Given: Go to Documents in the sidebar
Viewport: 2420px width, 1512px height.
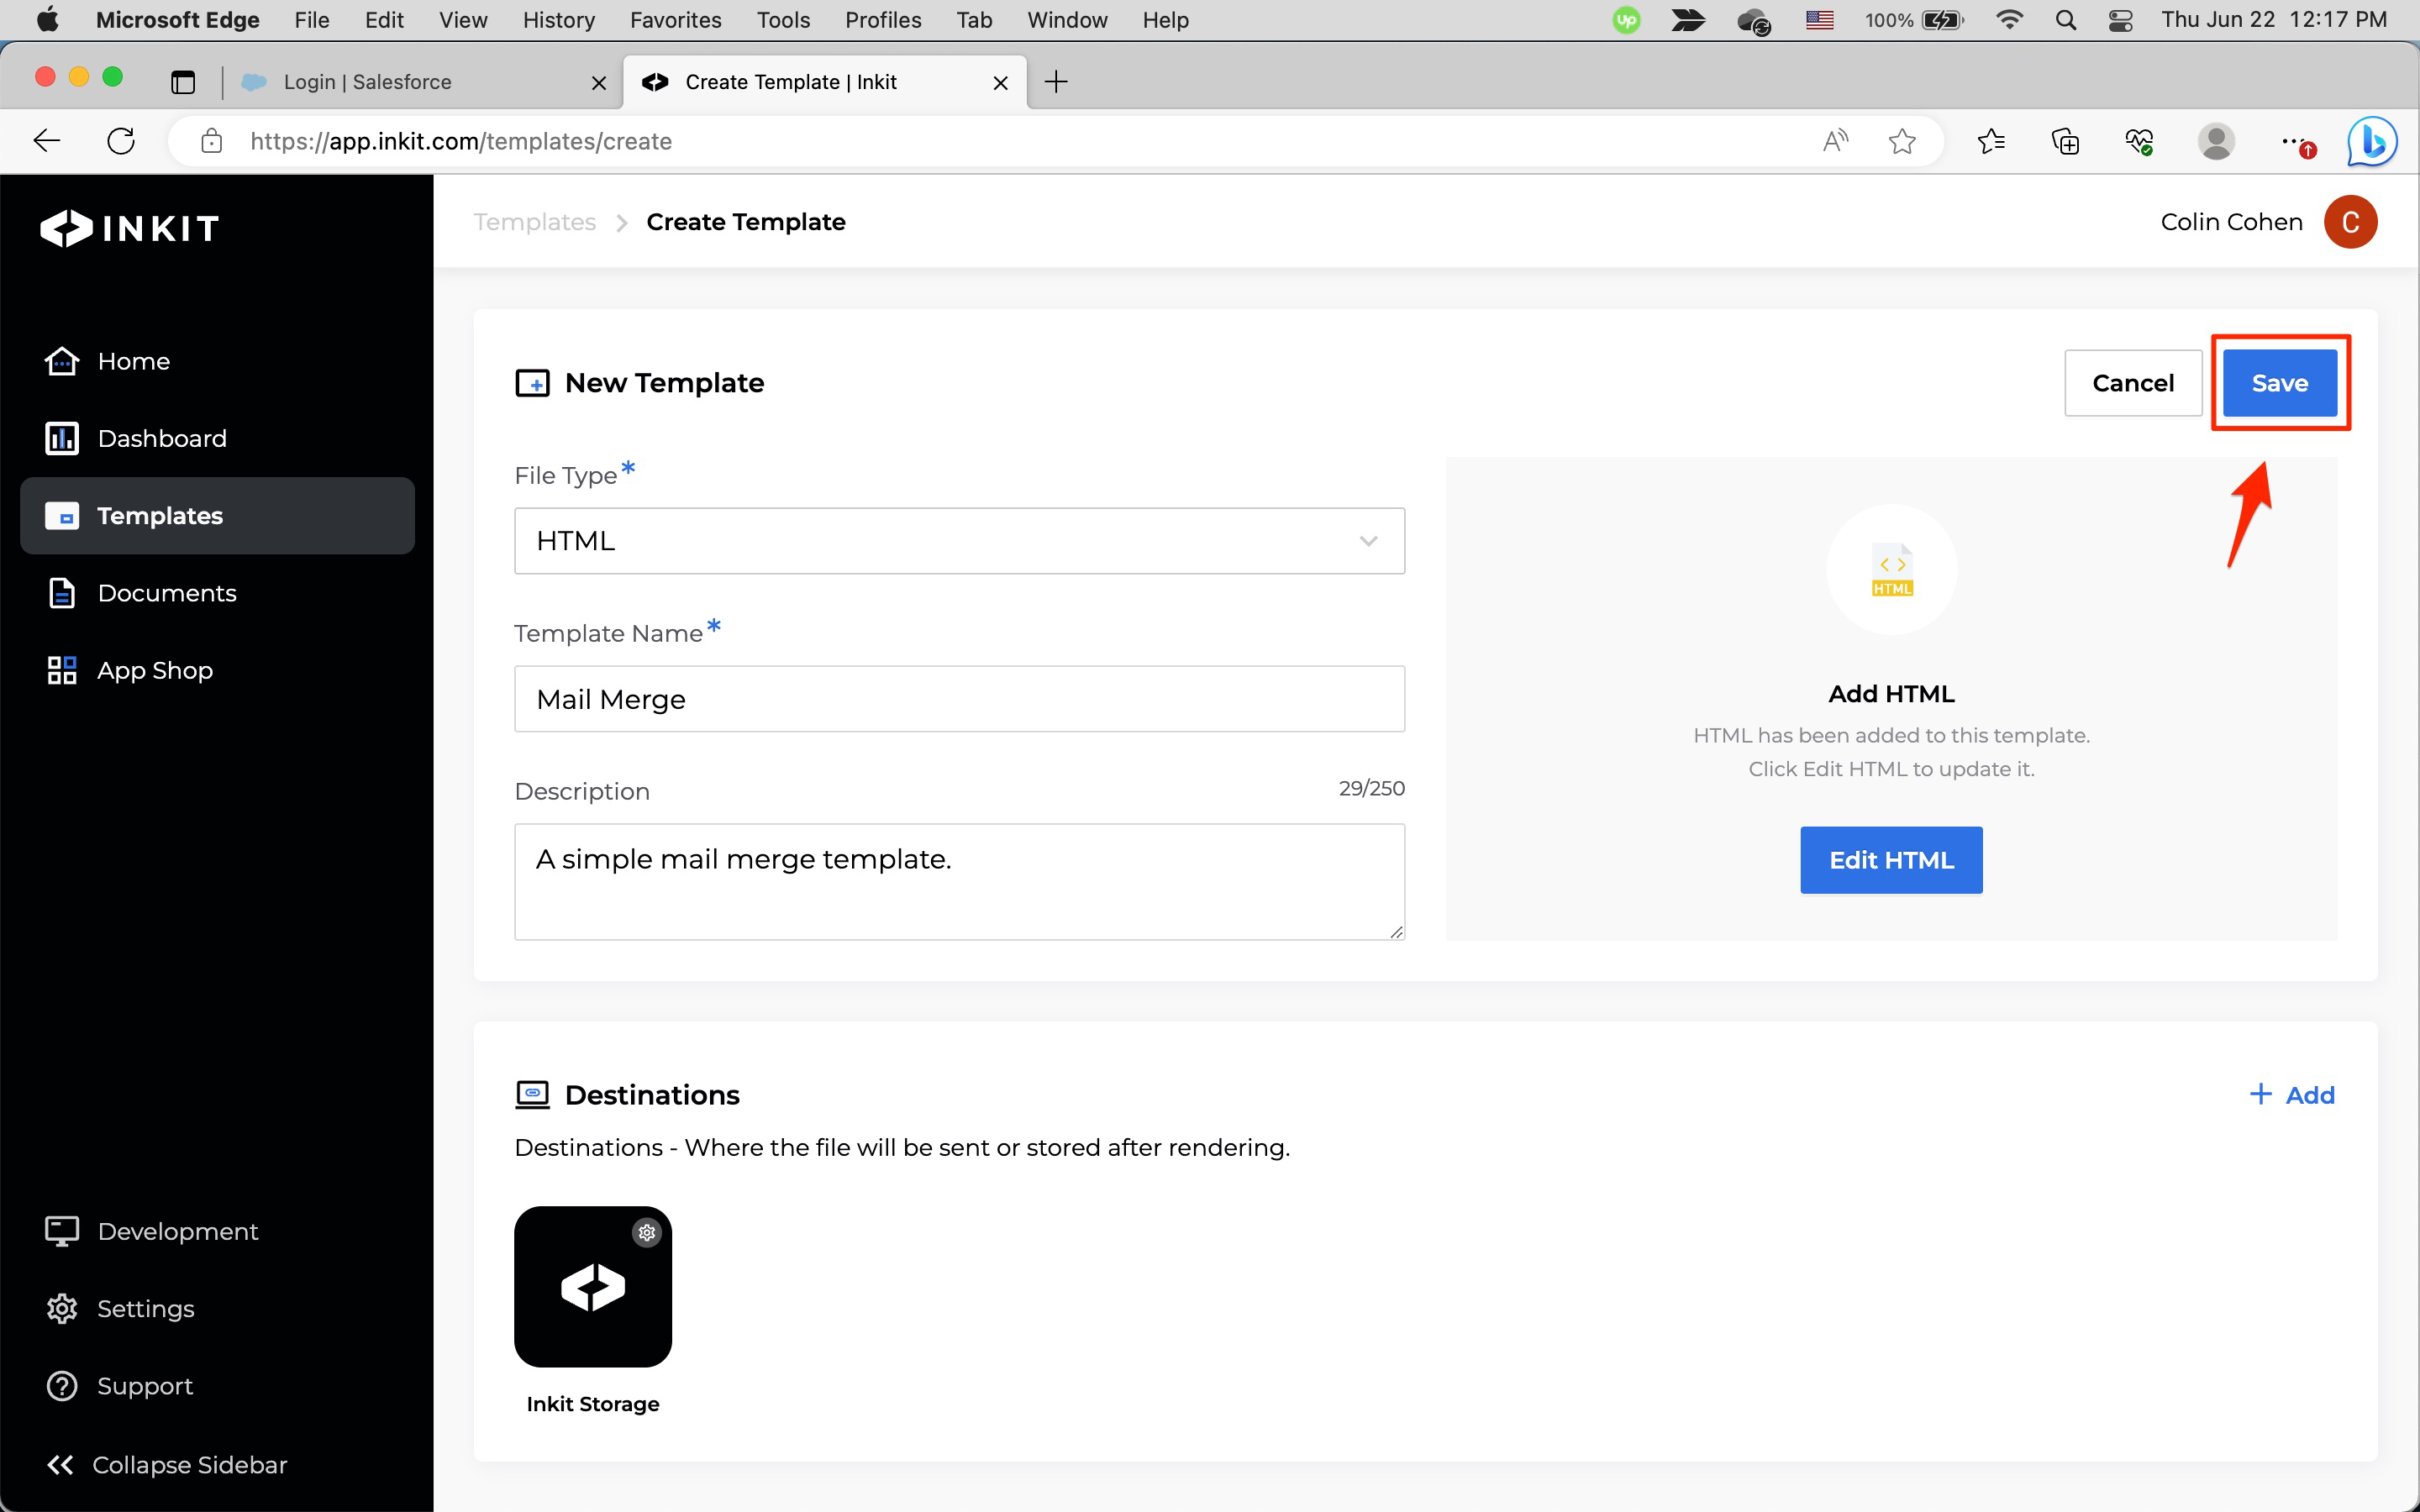Looking at the screenshot, I should pyautogui.click(x=166, y=593).
